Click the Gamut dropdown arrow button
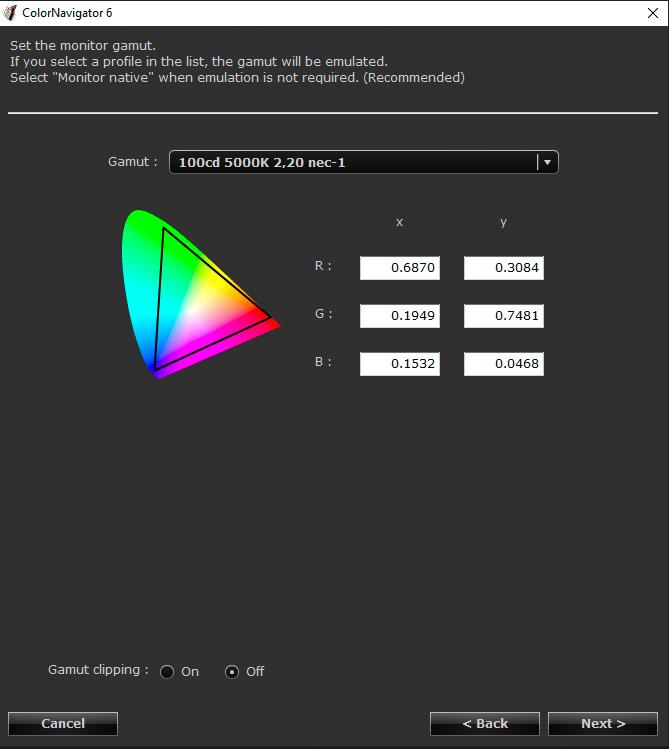Image resolution: width=669 pixels, height=749 pixels. (547, 162)
